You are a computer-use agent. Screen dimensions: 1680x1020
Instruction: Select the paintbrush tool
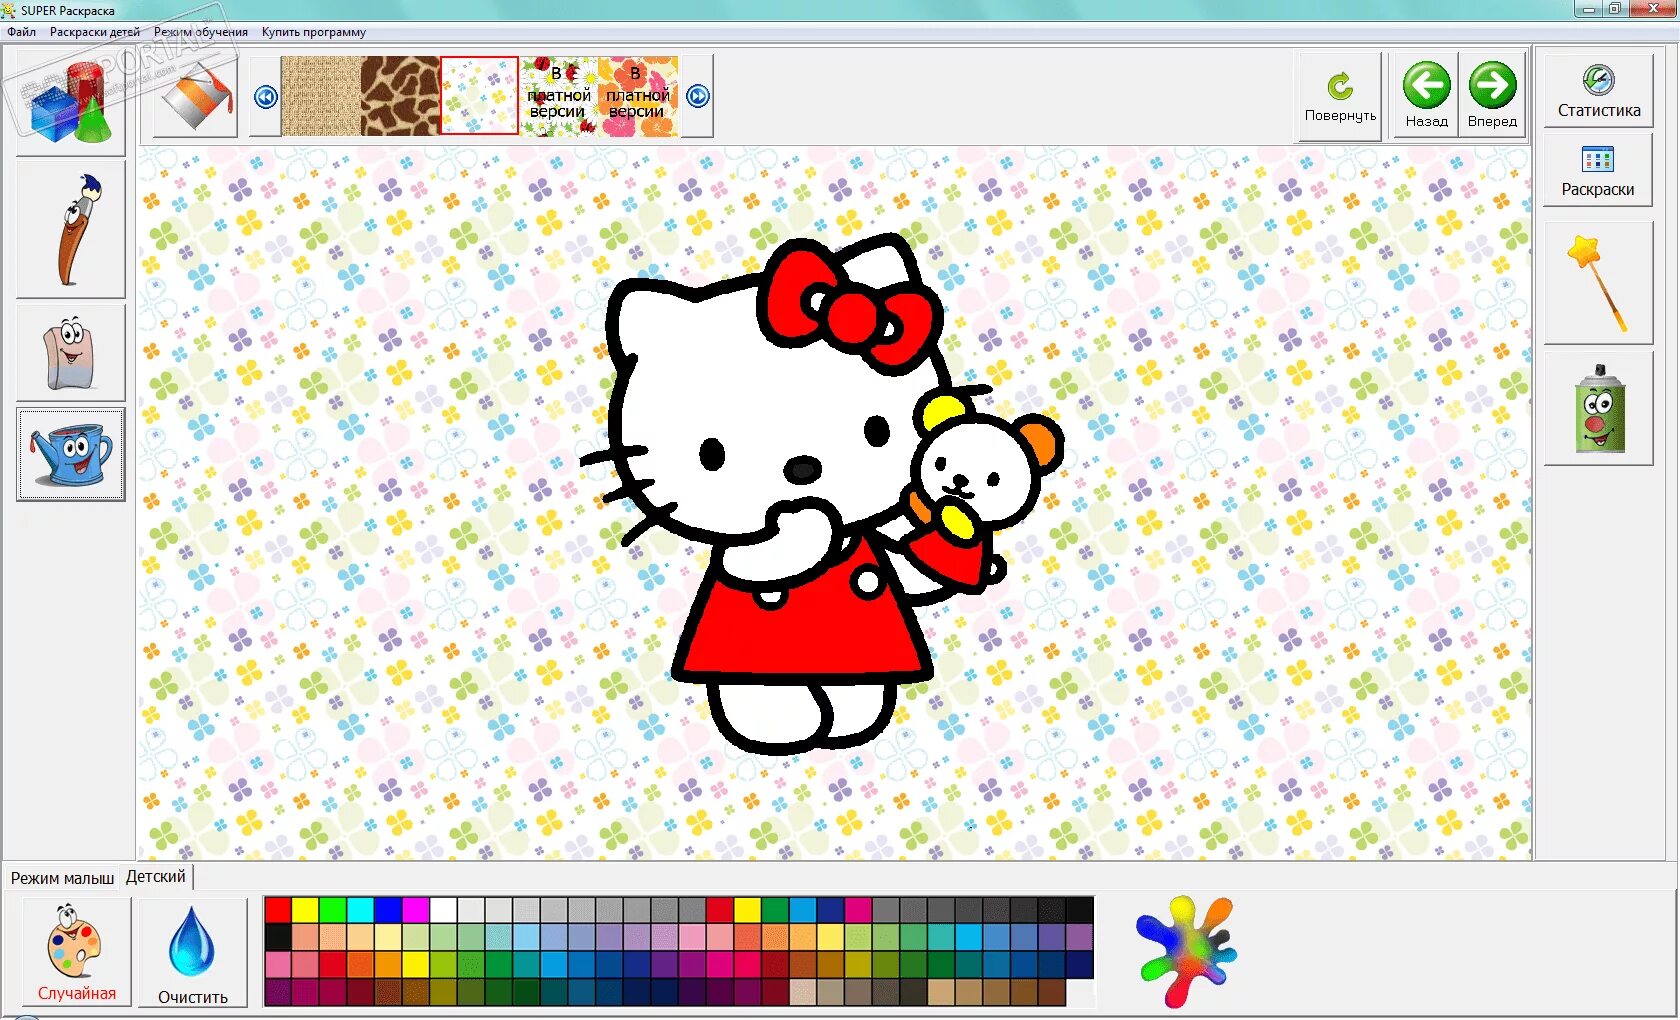tap(71, 229)
